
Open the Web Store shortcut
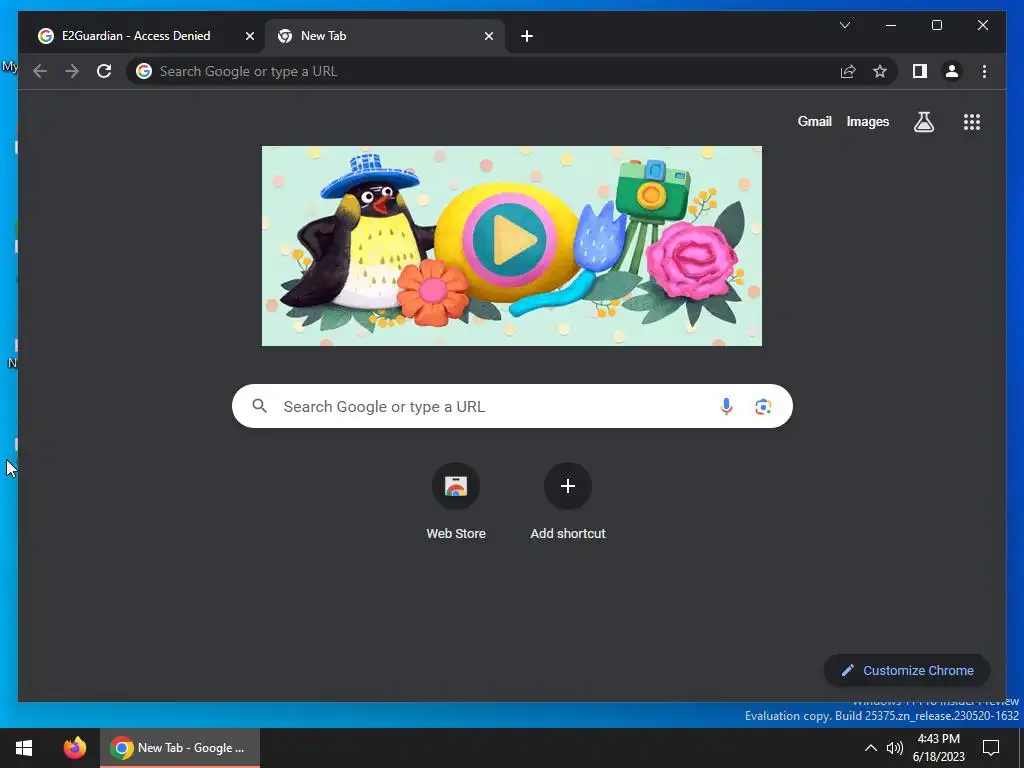pos(456,502)
